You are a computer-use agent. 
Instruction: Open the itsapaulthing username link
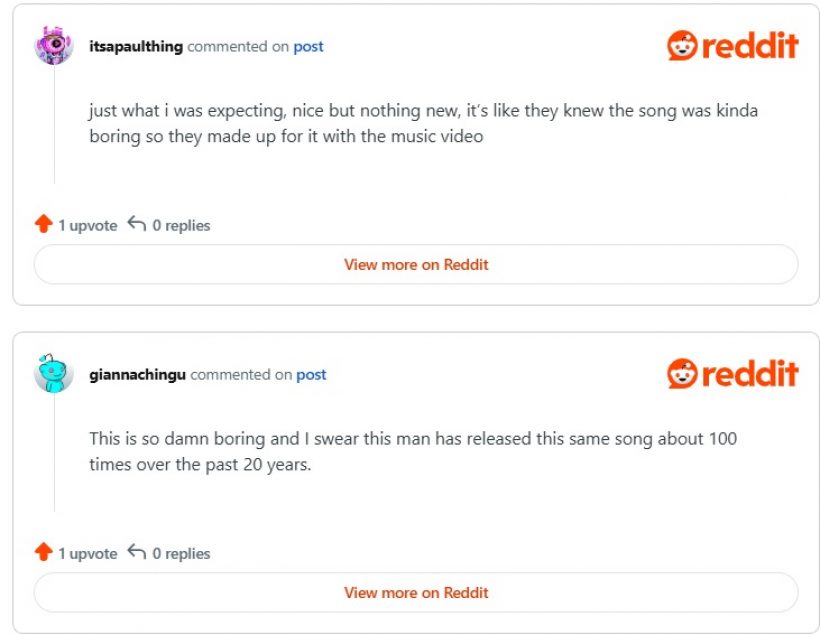136,47
